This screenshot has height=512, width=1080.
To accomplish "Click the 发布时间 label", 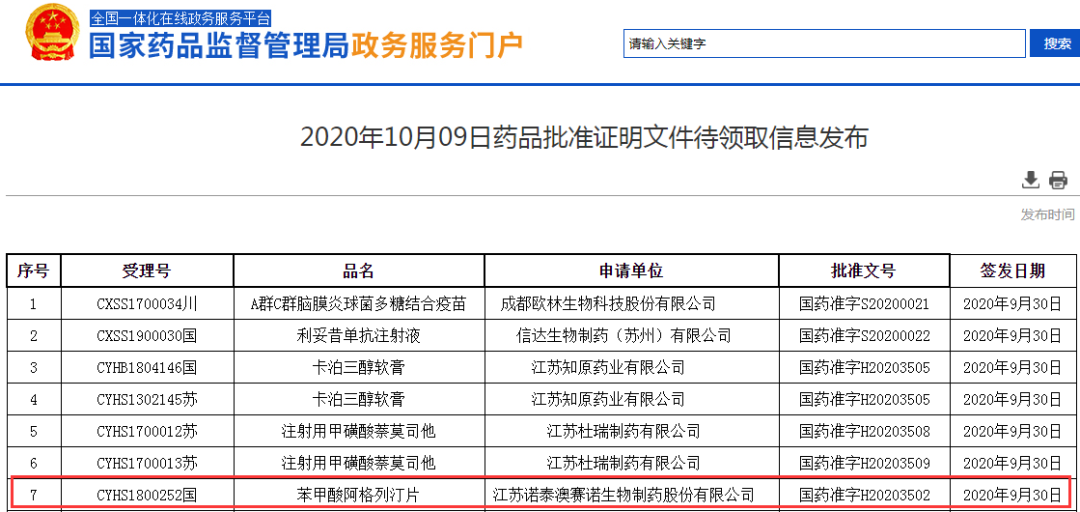I will (x=1048, y=215).
